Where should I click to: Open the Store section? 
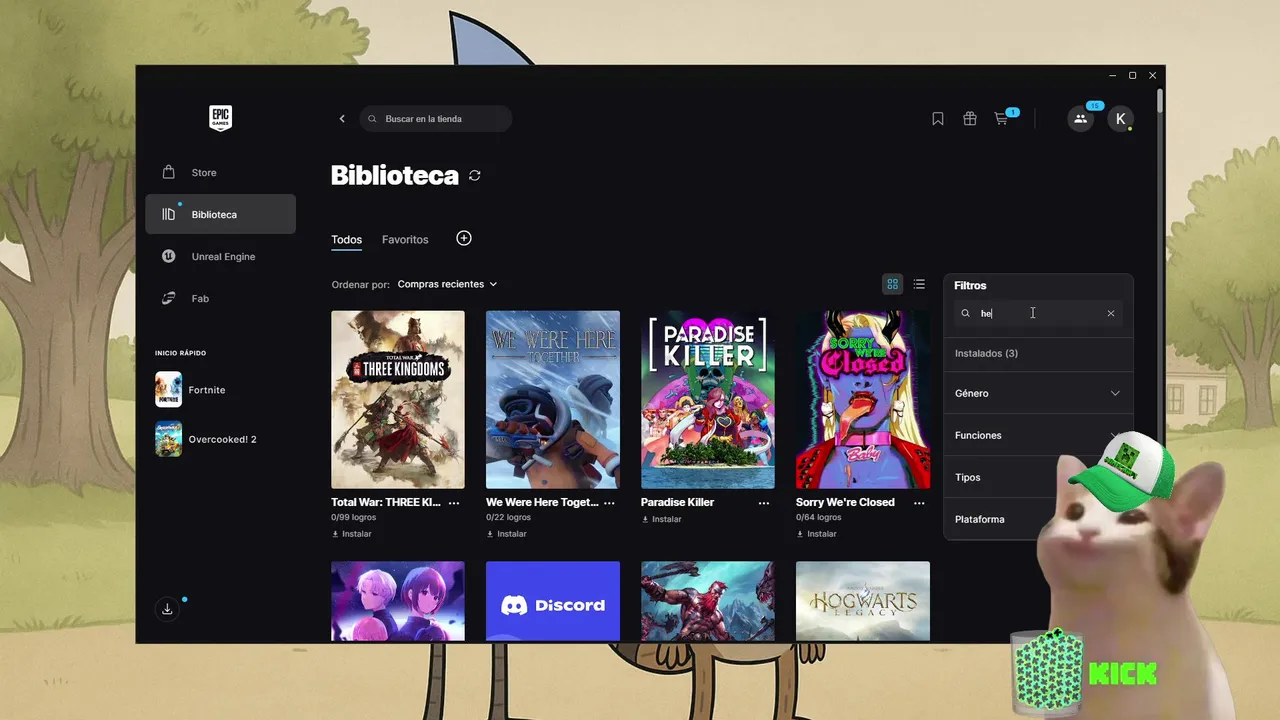pyautogui.click(x=220, y=172)
